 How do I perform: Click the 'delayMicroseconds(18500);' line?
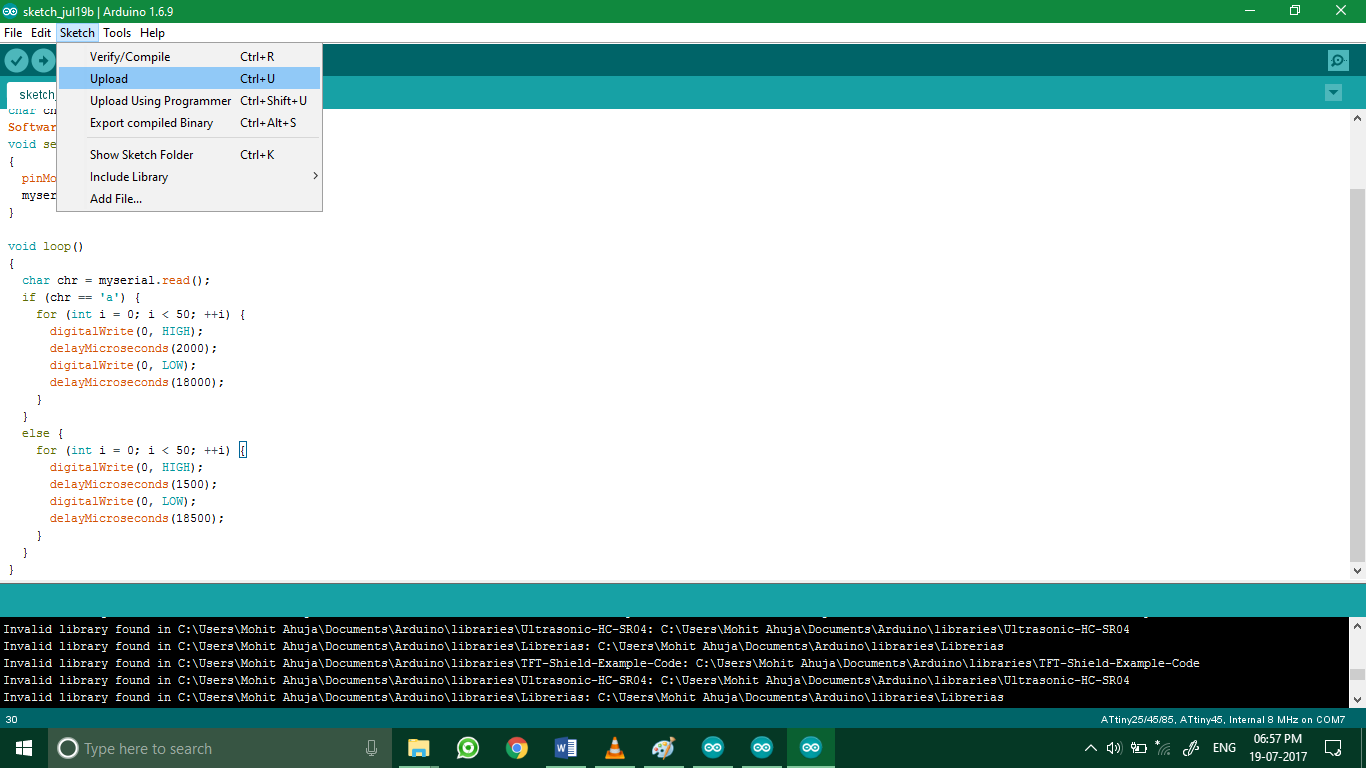tap(137, 518)
